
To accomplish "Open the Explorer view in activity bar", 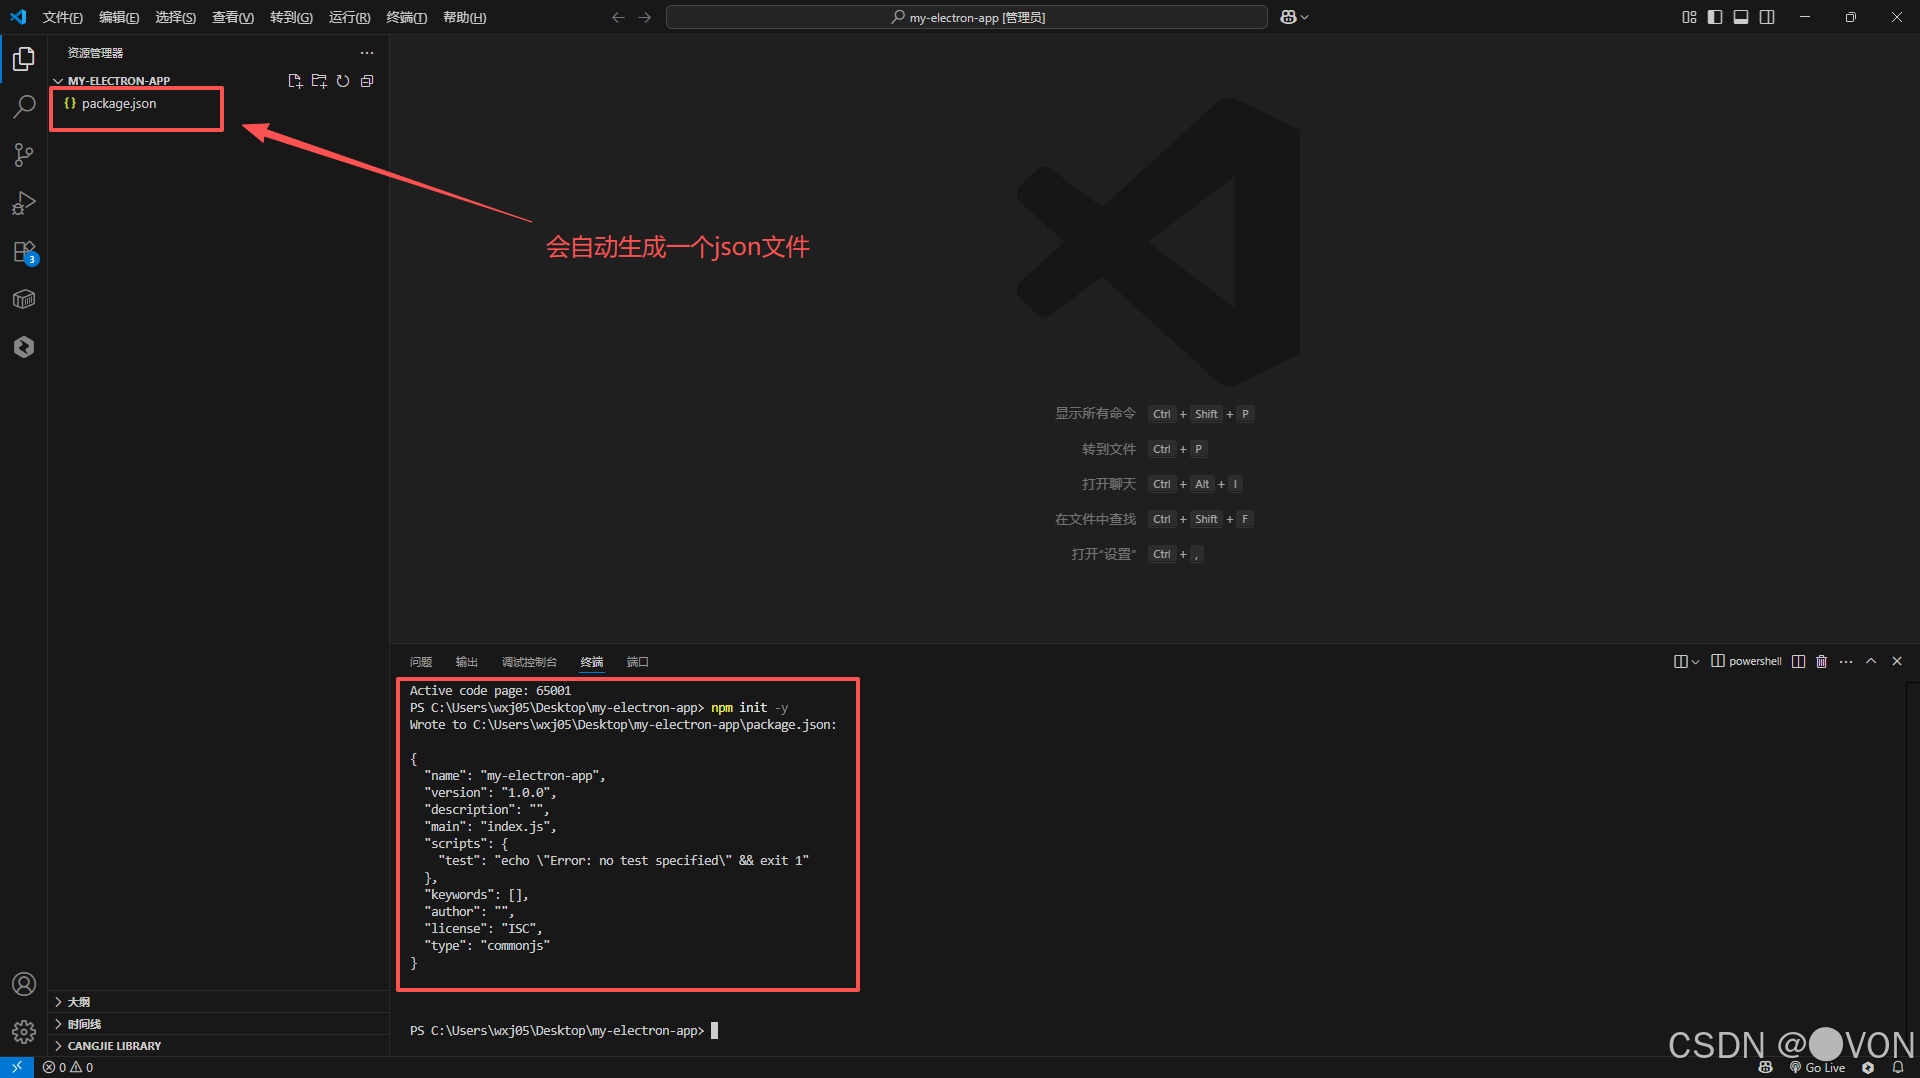I will tap(24, 59).
